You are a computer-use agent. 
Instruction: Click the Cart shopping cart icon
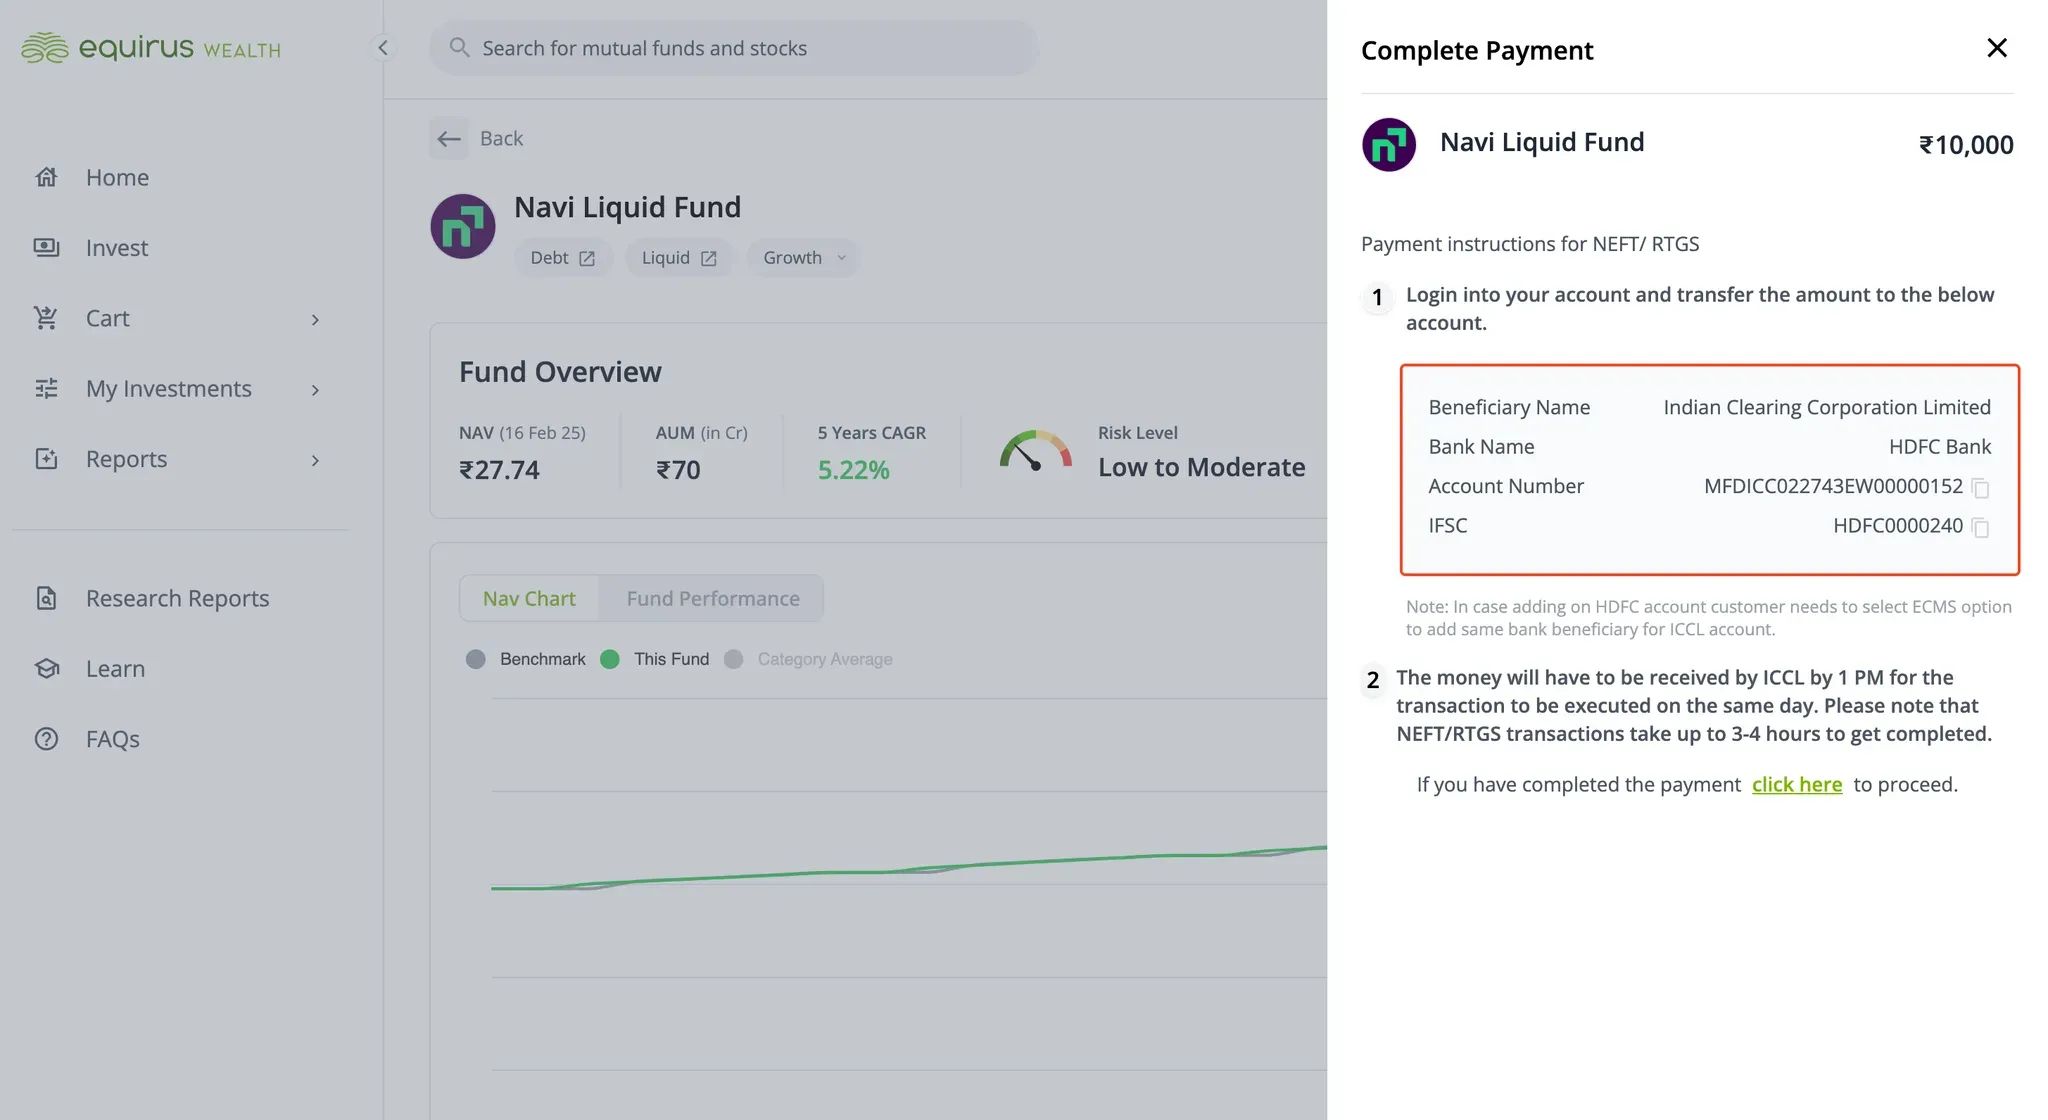click(x=46, y=318)
